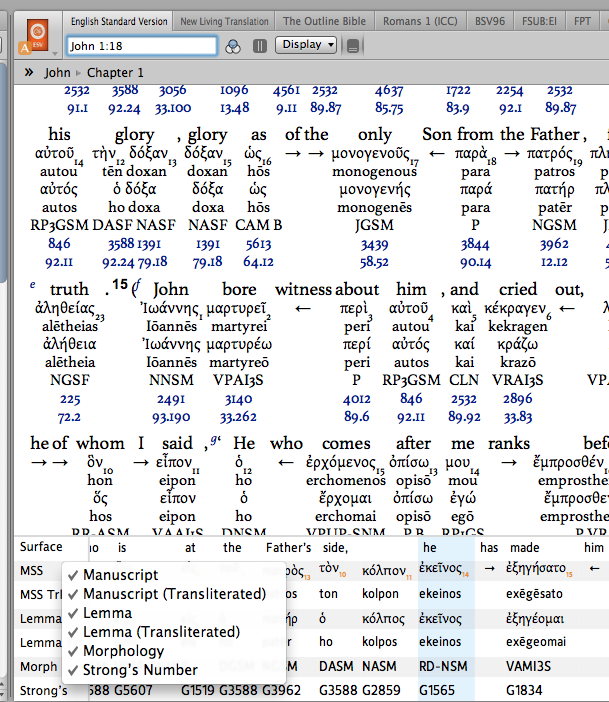Click ἐξηγήσατο in the interlinear pane
Screen dimensions: 609x702
[x=536, y=568]
